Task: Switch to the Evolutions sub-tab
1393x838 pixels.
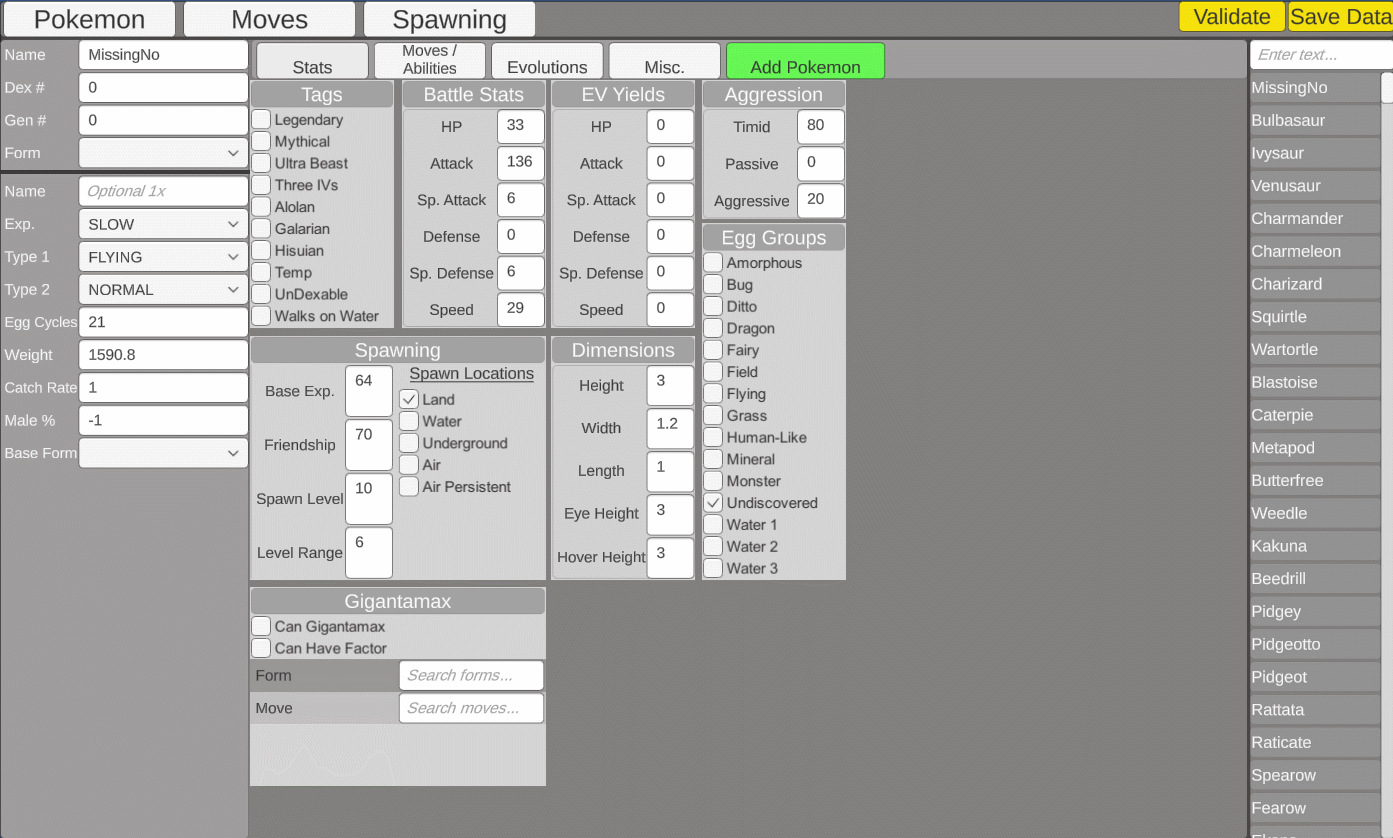Action: pyautogui.click(x=547, y=61)
